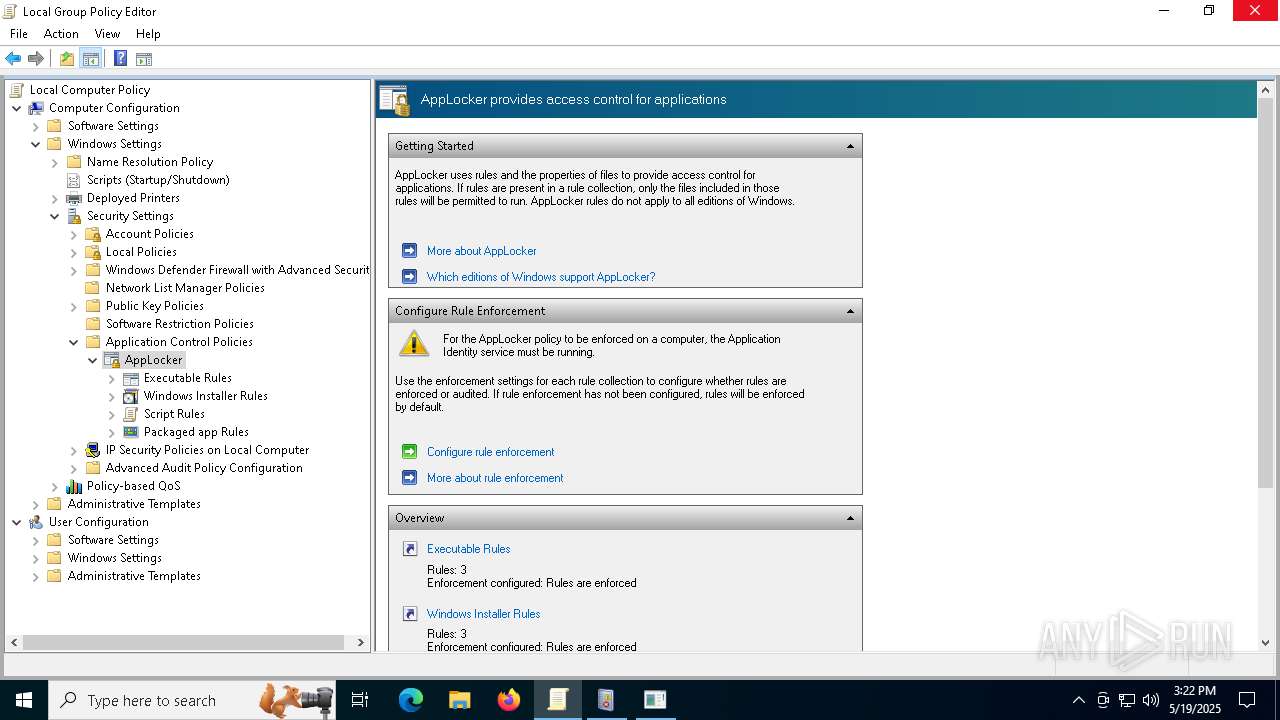Click the Back arrow toolbar icon
The image size is (1280, 720).
coord(13,59)
